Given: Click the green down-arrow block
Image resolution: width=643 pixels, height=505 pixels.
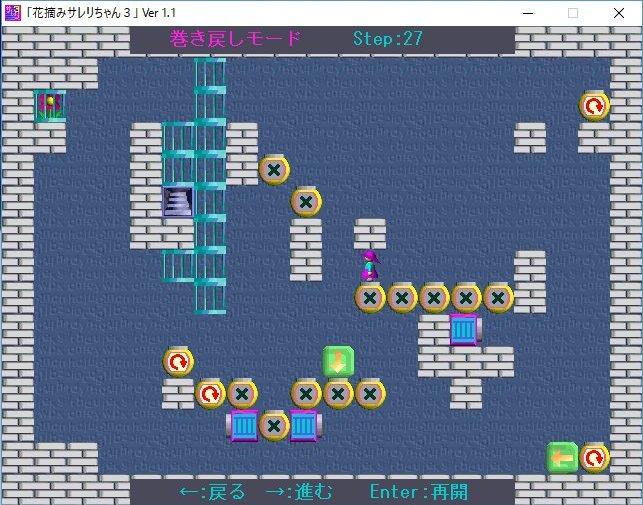Looking at the screenshot, I should tap(338, 361).
